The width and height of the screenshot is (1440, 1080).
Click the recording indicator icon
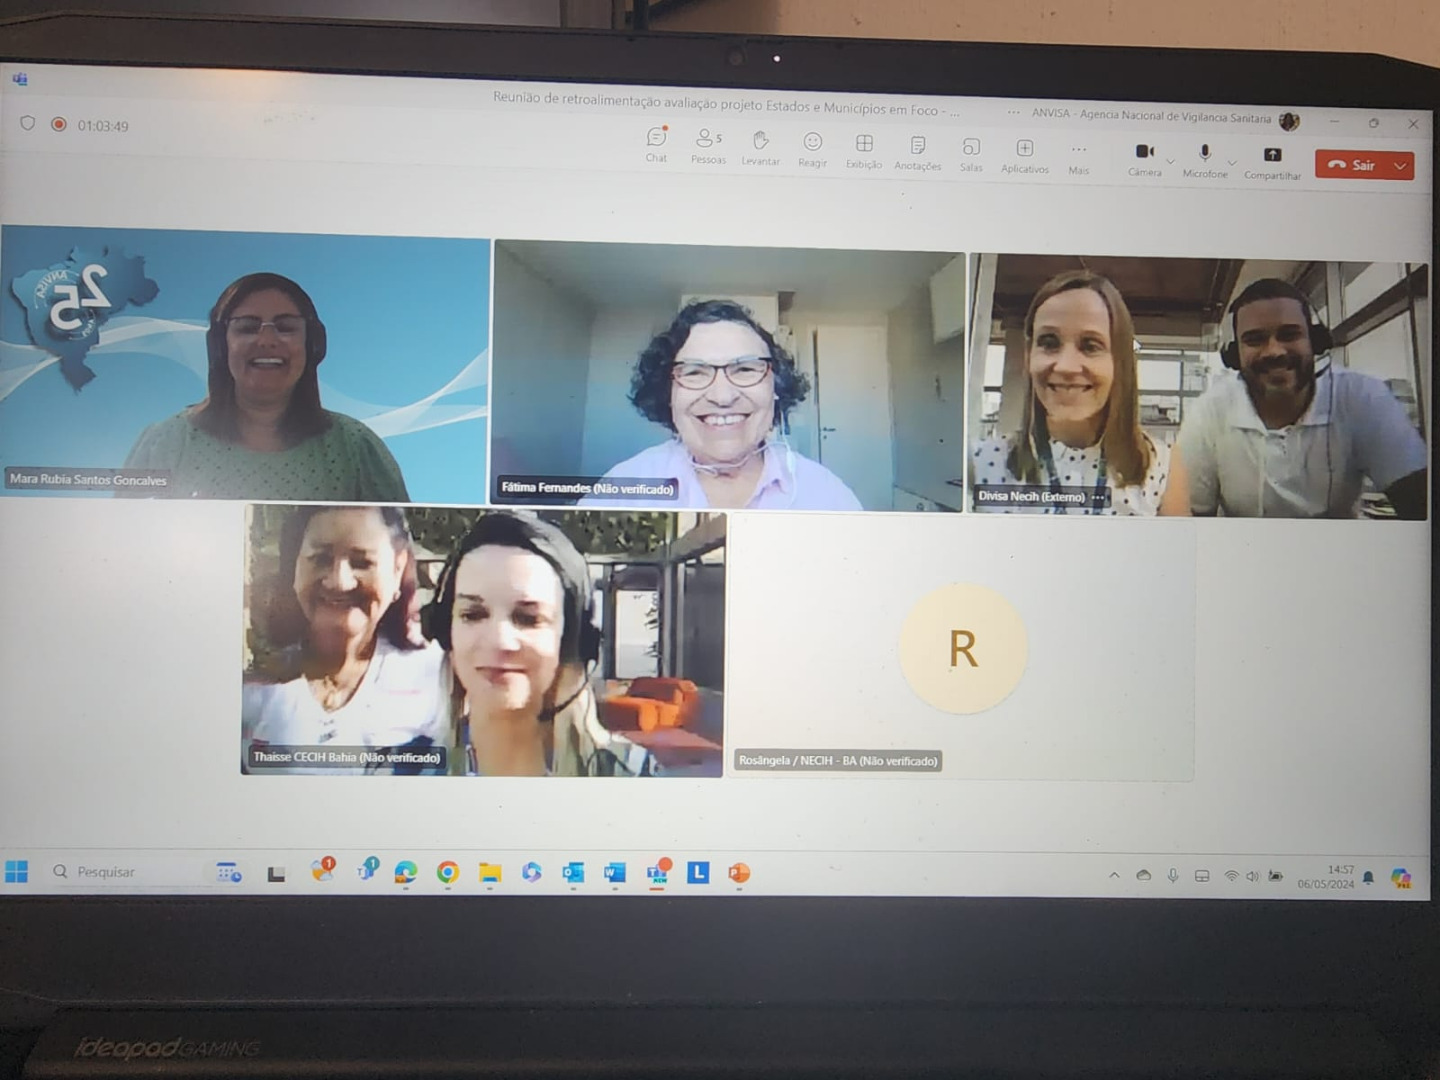pos(59,124)
